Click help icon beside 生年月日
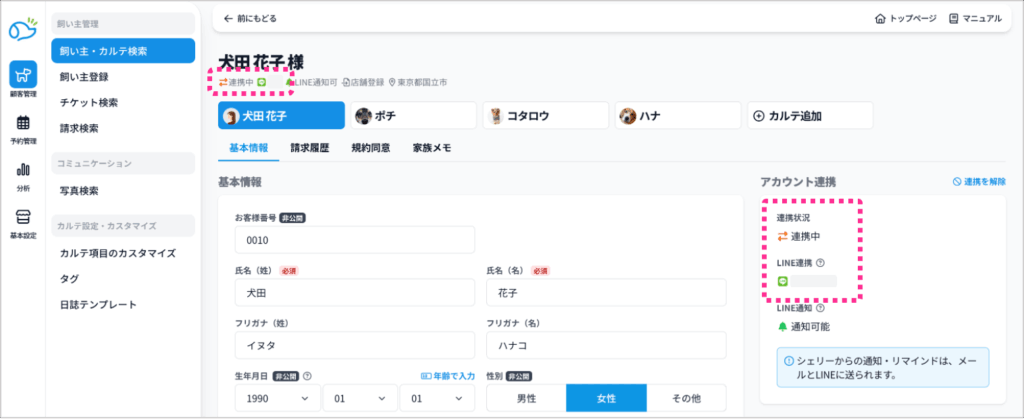Screen dimensions: 1024x419 click(308, 376)
